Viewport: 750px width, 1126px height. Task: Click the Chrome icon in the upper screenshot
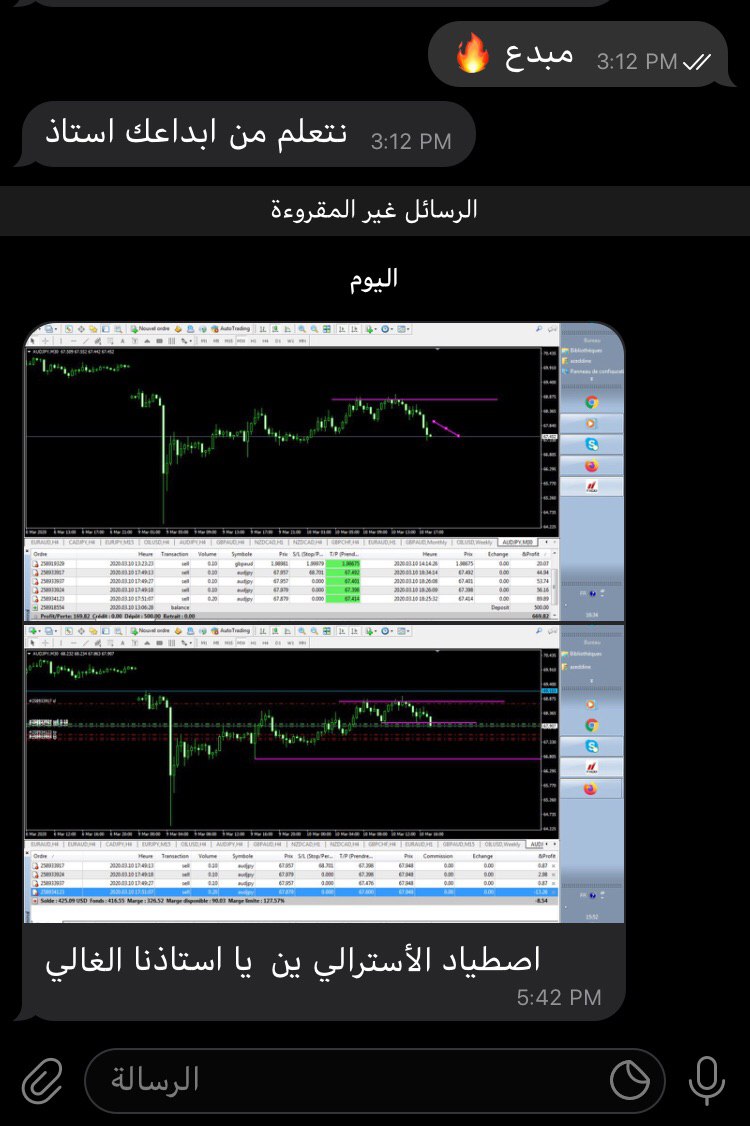591,402
